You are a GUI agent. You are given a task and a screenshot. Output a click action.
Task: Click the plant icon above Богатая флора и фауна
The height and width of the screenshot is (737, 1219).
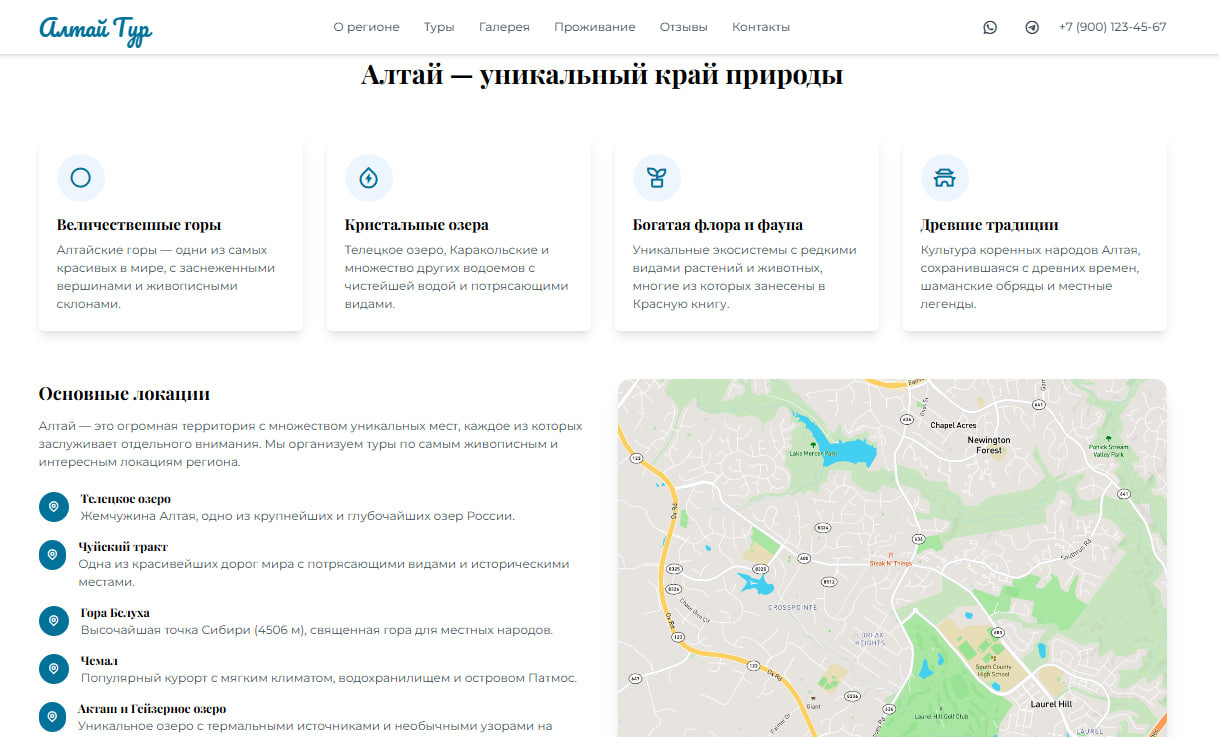pyautogui.click(x=657, y=178)
